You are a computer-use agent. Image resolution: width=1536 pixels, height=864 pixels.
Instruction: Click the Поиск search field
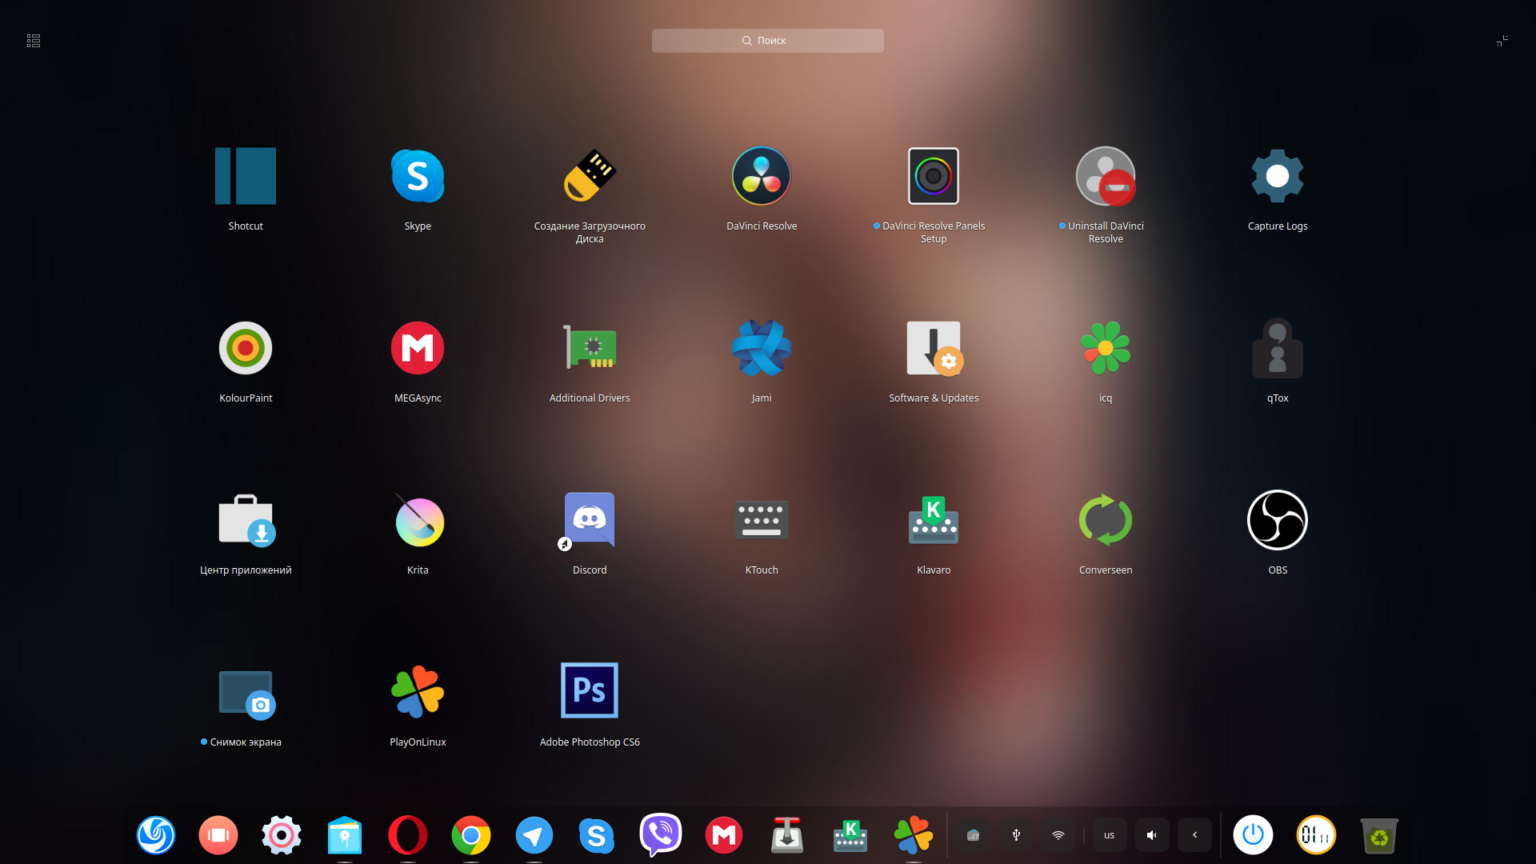point(768,41)
